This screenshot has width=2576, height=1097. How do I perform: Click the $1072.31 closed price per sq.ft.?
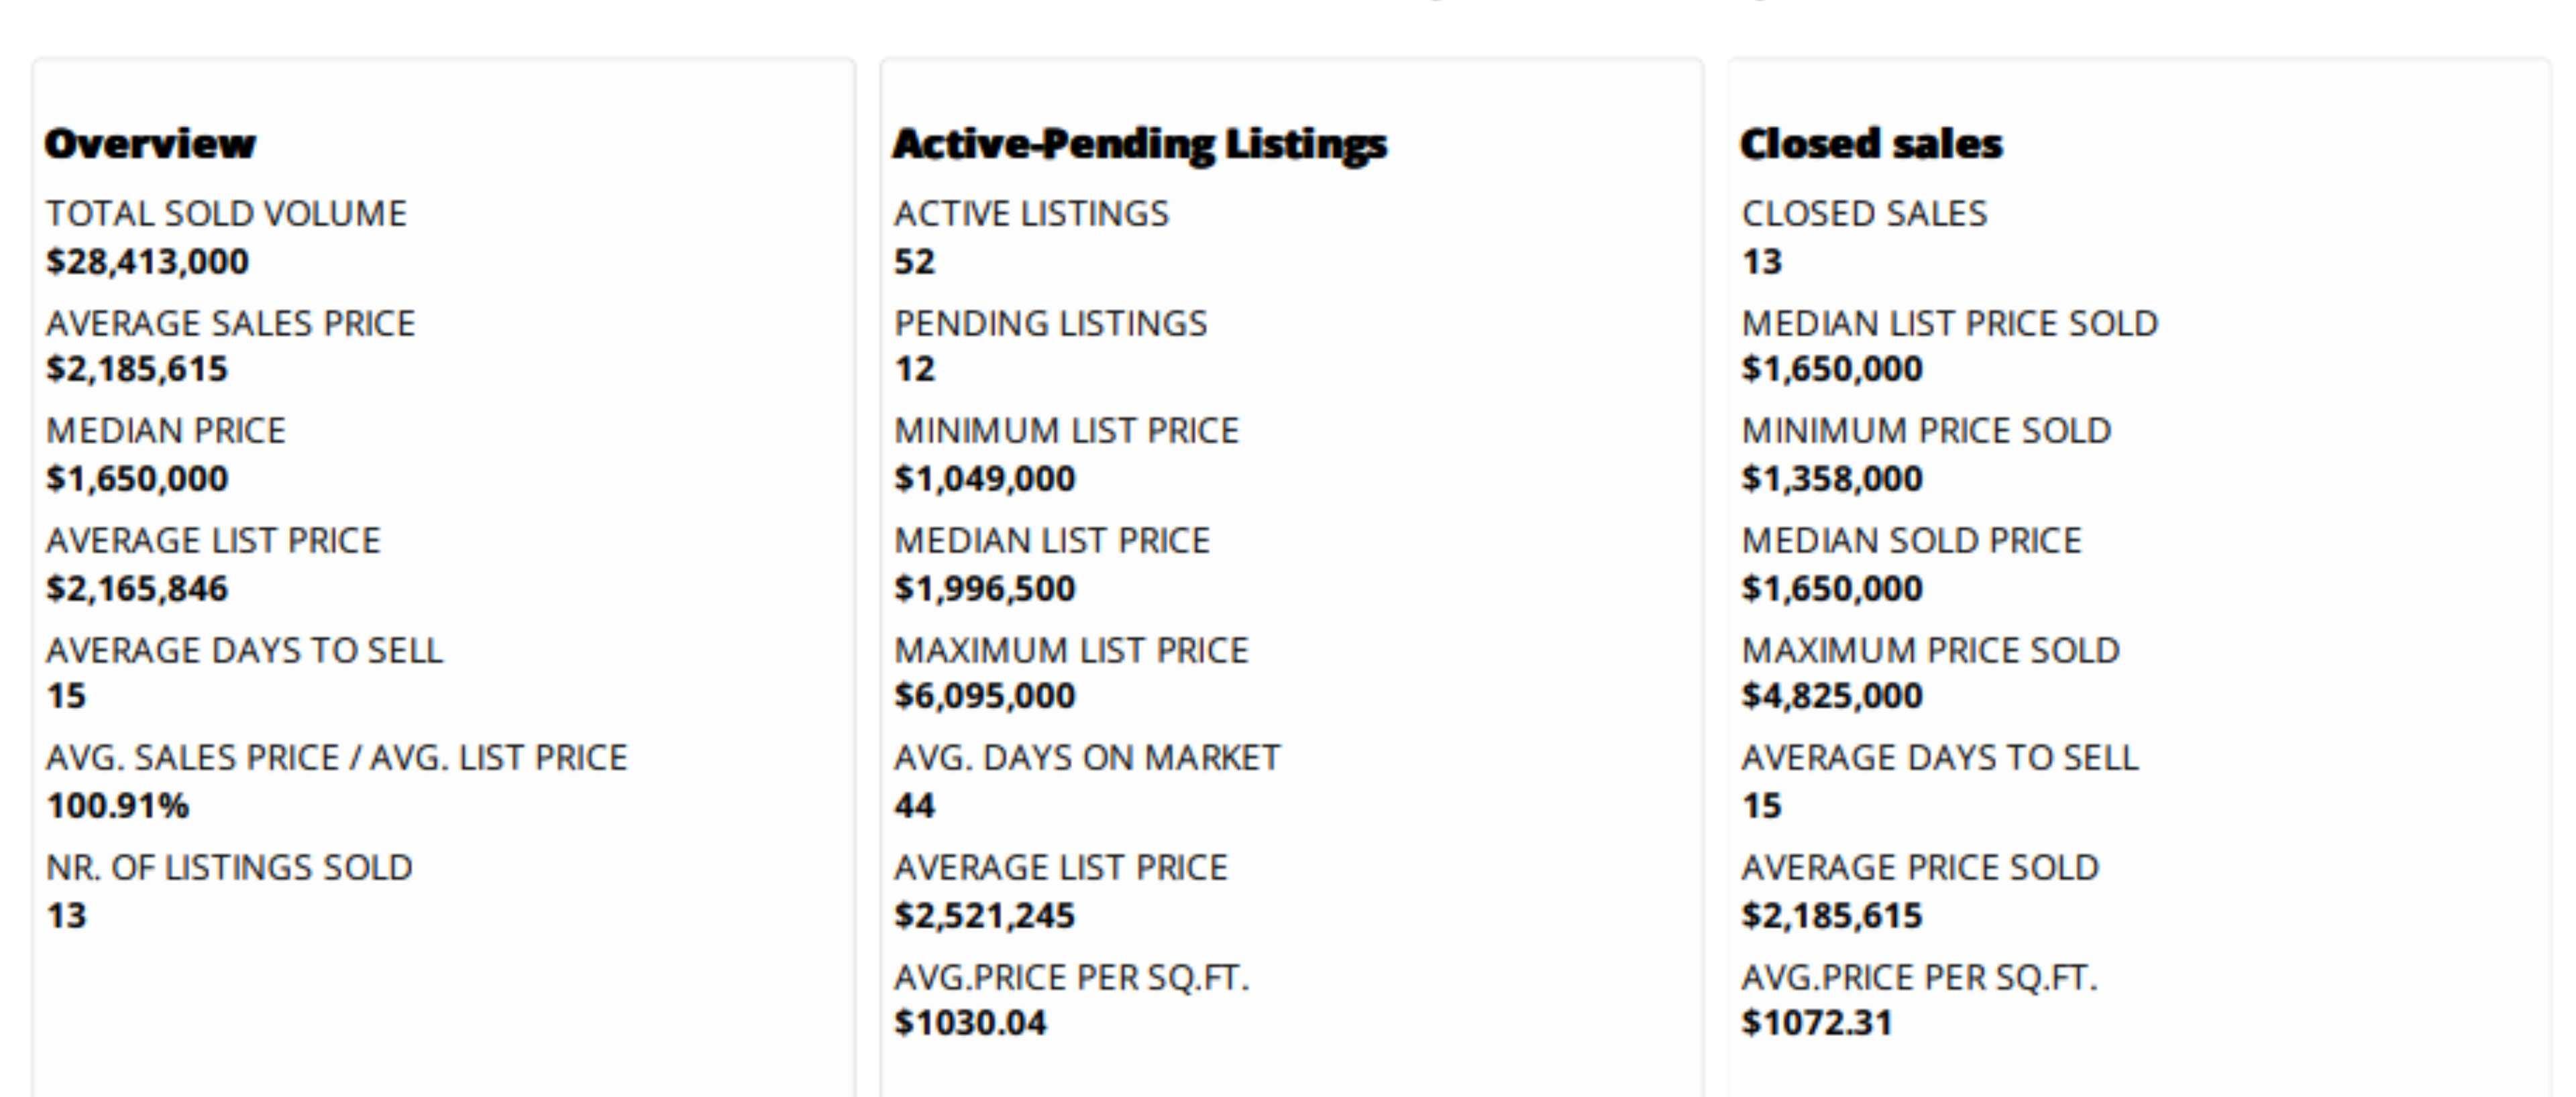click(1816, 1023)
